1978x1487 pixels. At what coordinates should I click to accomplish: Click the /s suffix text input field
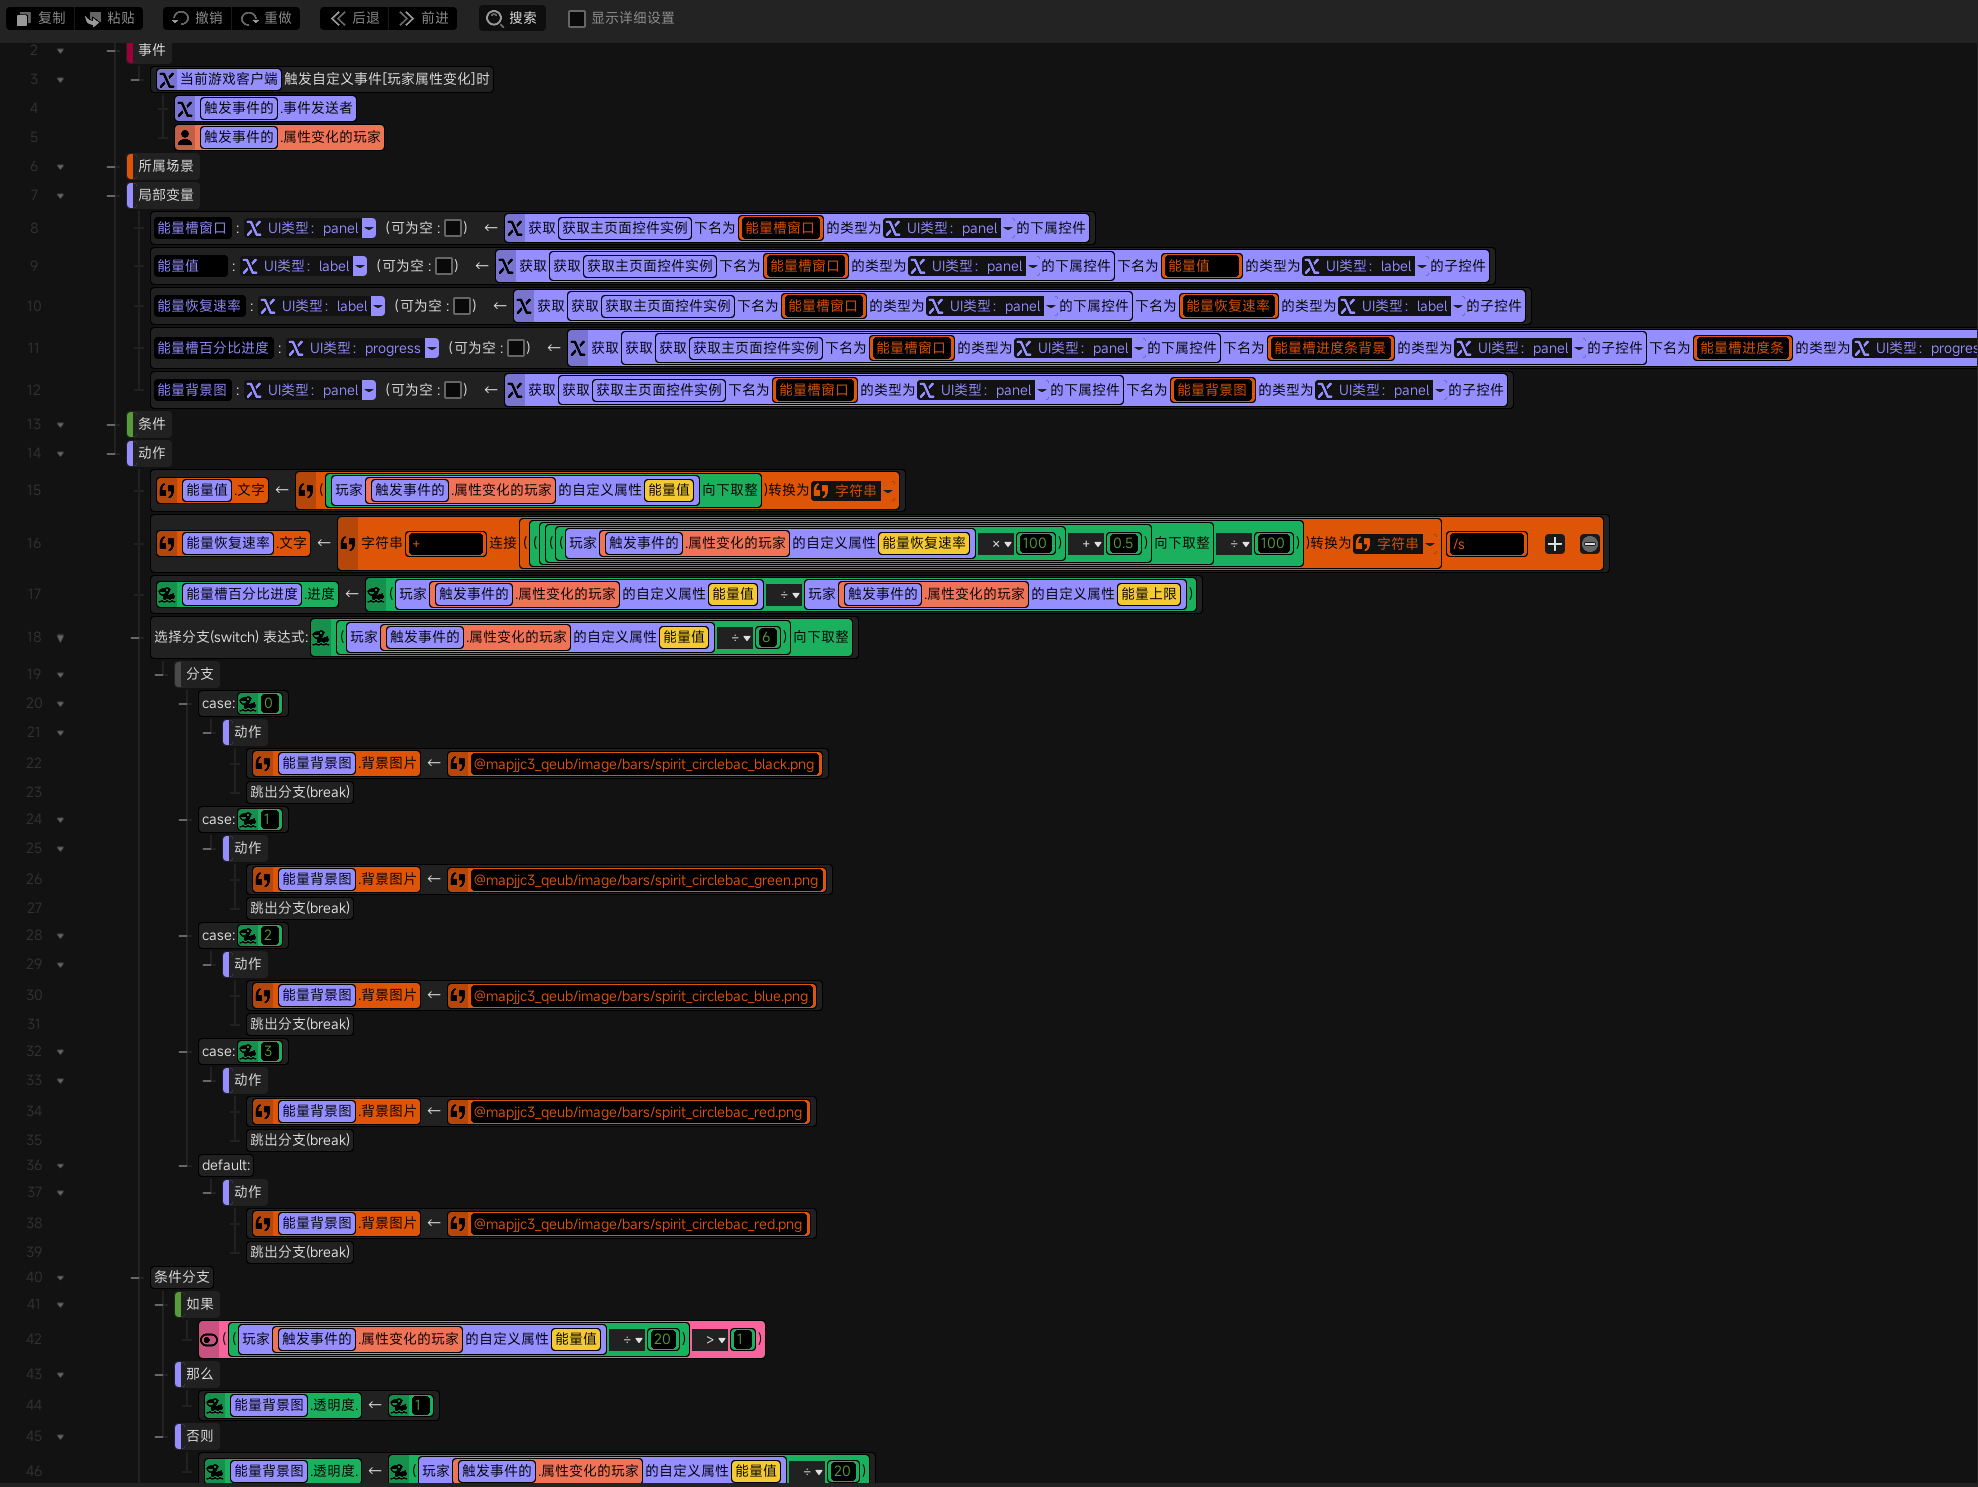pyautogui.click(x=1487, y=544)
